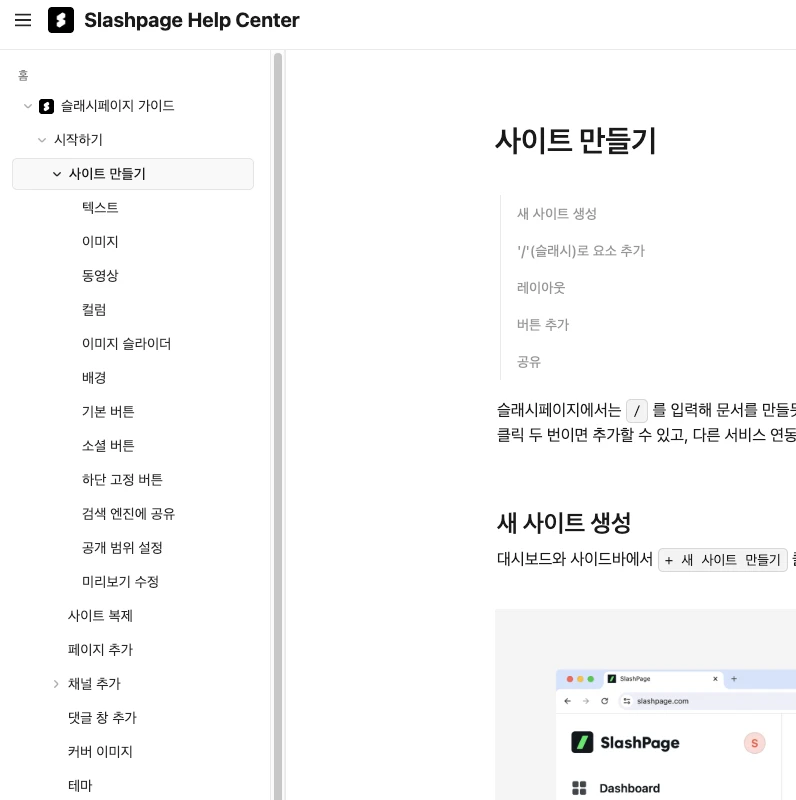Image resolution: width=796 pixels, height=800 pixels.
Task: Click the 사이트 만들기 page title
Action: [x=576, y=141]
